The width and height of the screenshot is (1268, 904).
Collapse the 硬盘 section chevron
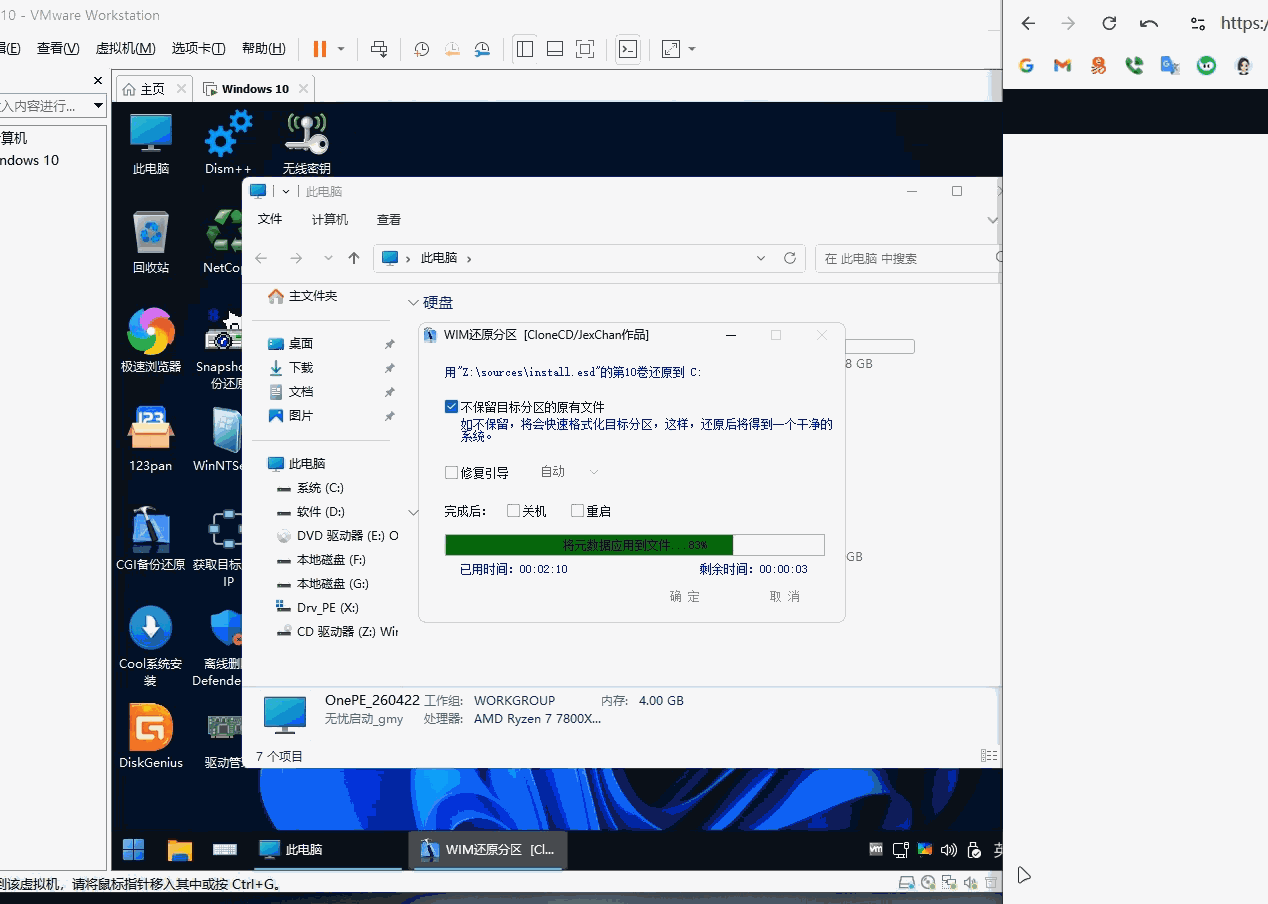point(414,303)
